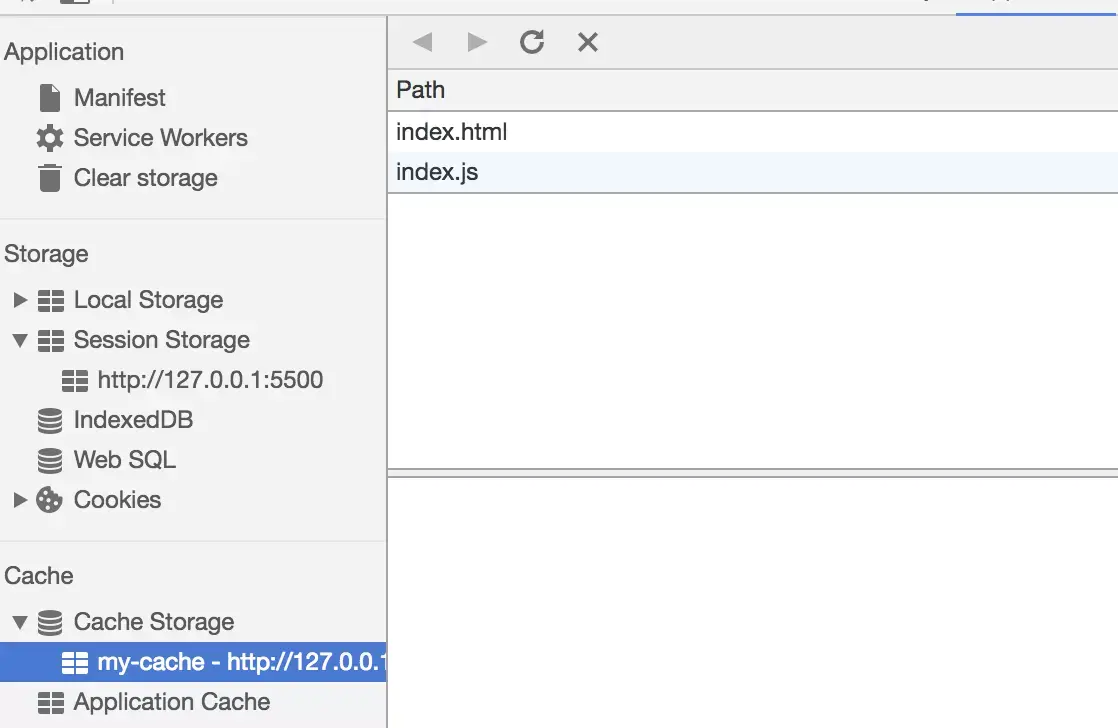The image size is (1118, 728).
Task: Open the Service Workers section
Action: (160, 138)
